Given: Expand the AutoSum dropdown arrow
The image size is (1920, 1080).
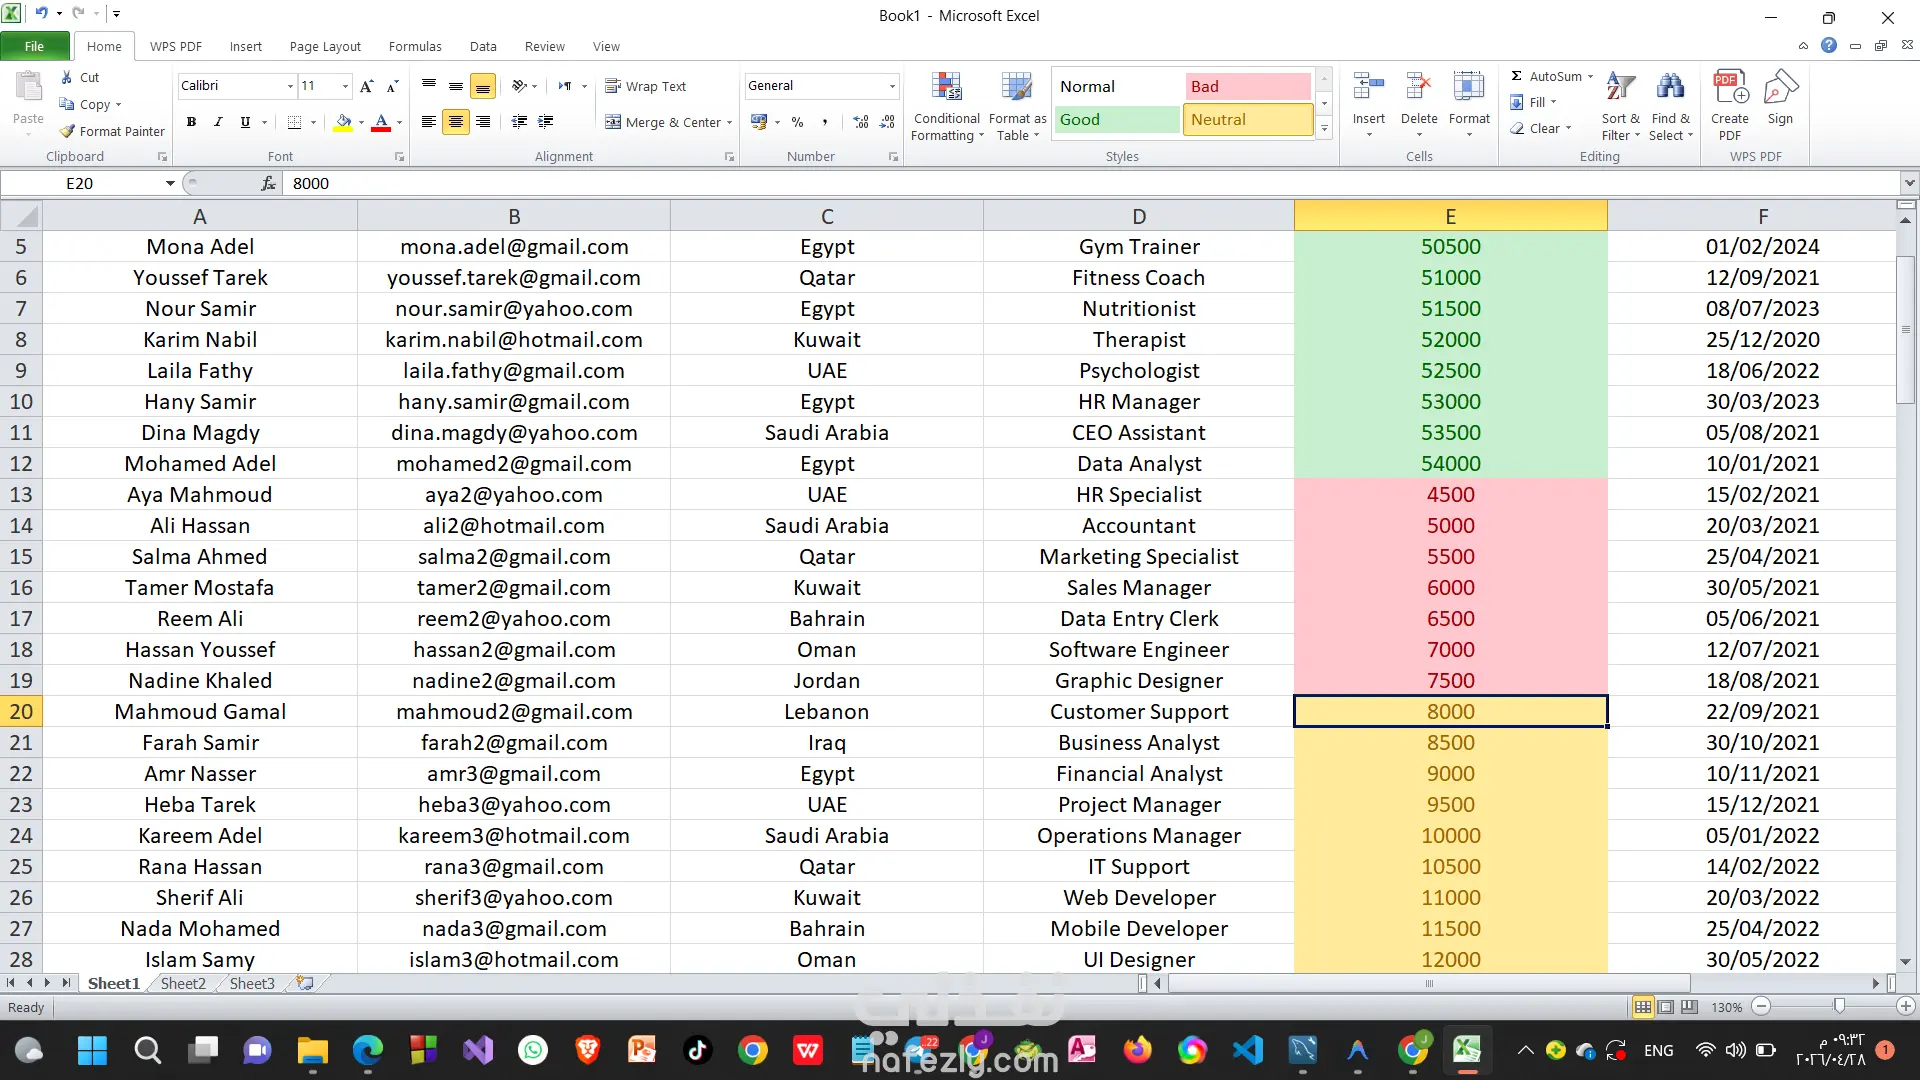Looking at the screenshot, I should coord(1591,76).
